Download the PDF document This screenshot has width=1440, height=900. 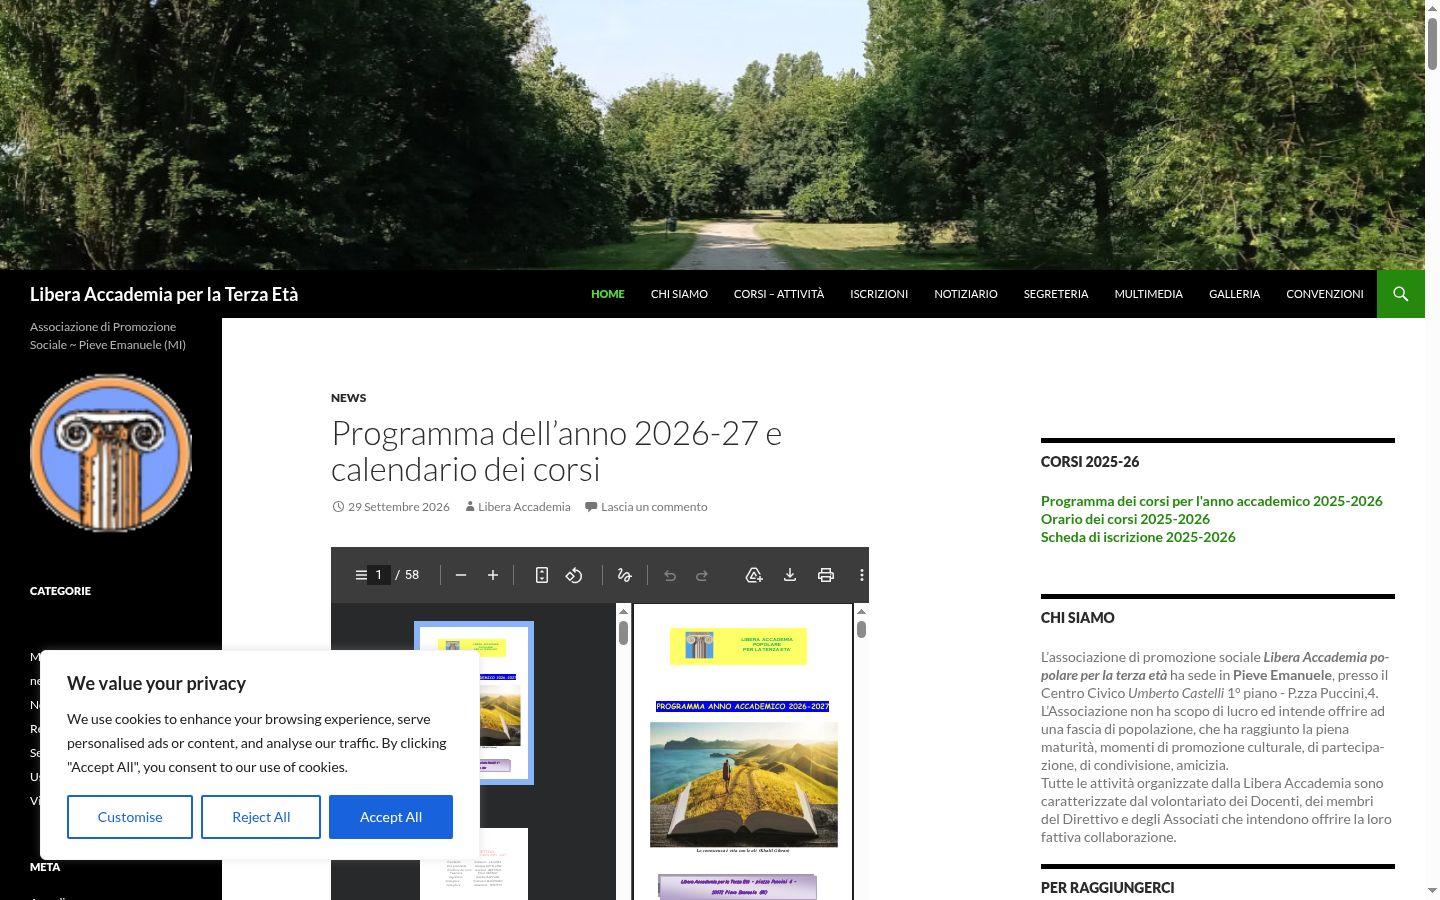[x=790, y=575]
